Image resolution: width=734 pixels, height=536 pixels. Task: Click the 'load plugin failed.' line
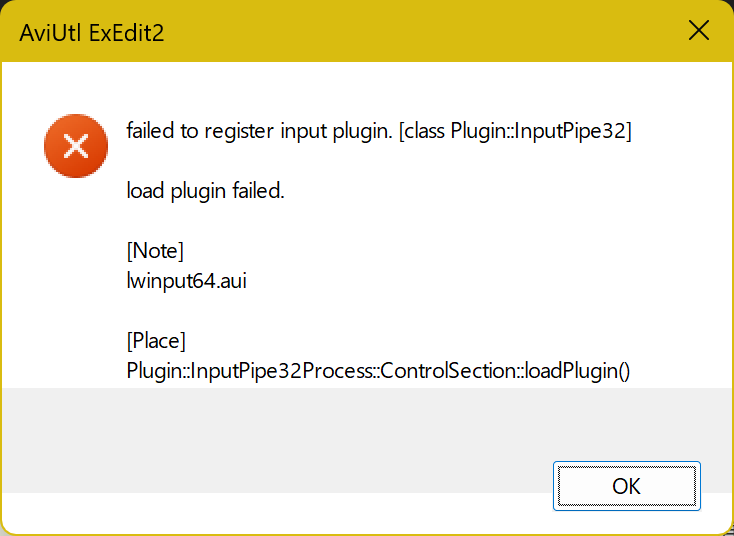click(206, 191)
